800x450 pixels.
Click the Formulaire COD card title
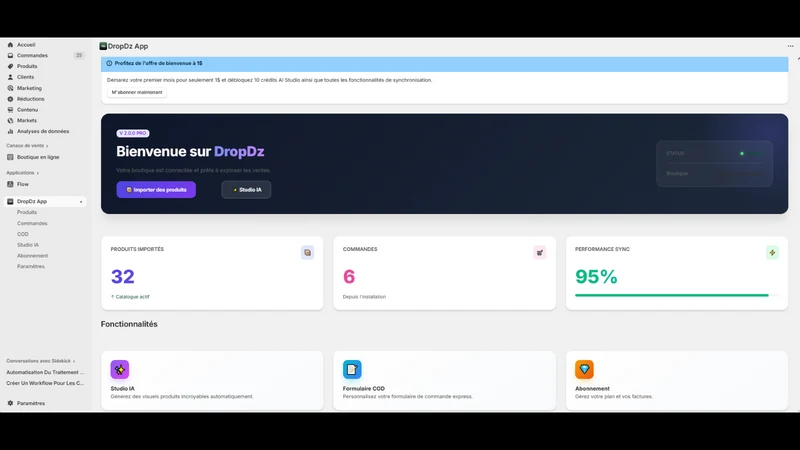pos(364,388)
